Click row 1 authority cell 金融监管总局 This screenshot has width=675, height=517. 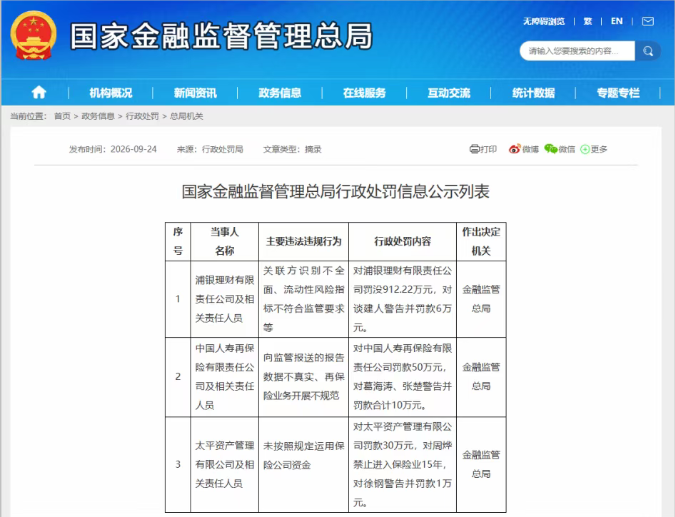(x=481, y=299)
